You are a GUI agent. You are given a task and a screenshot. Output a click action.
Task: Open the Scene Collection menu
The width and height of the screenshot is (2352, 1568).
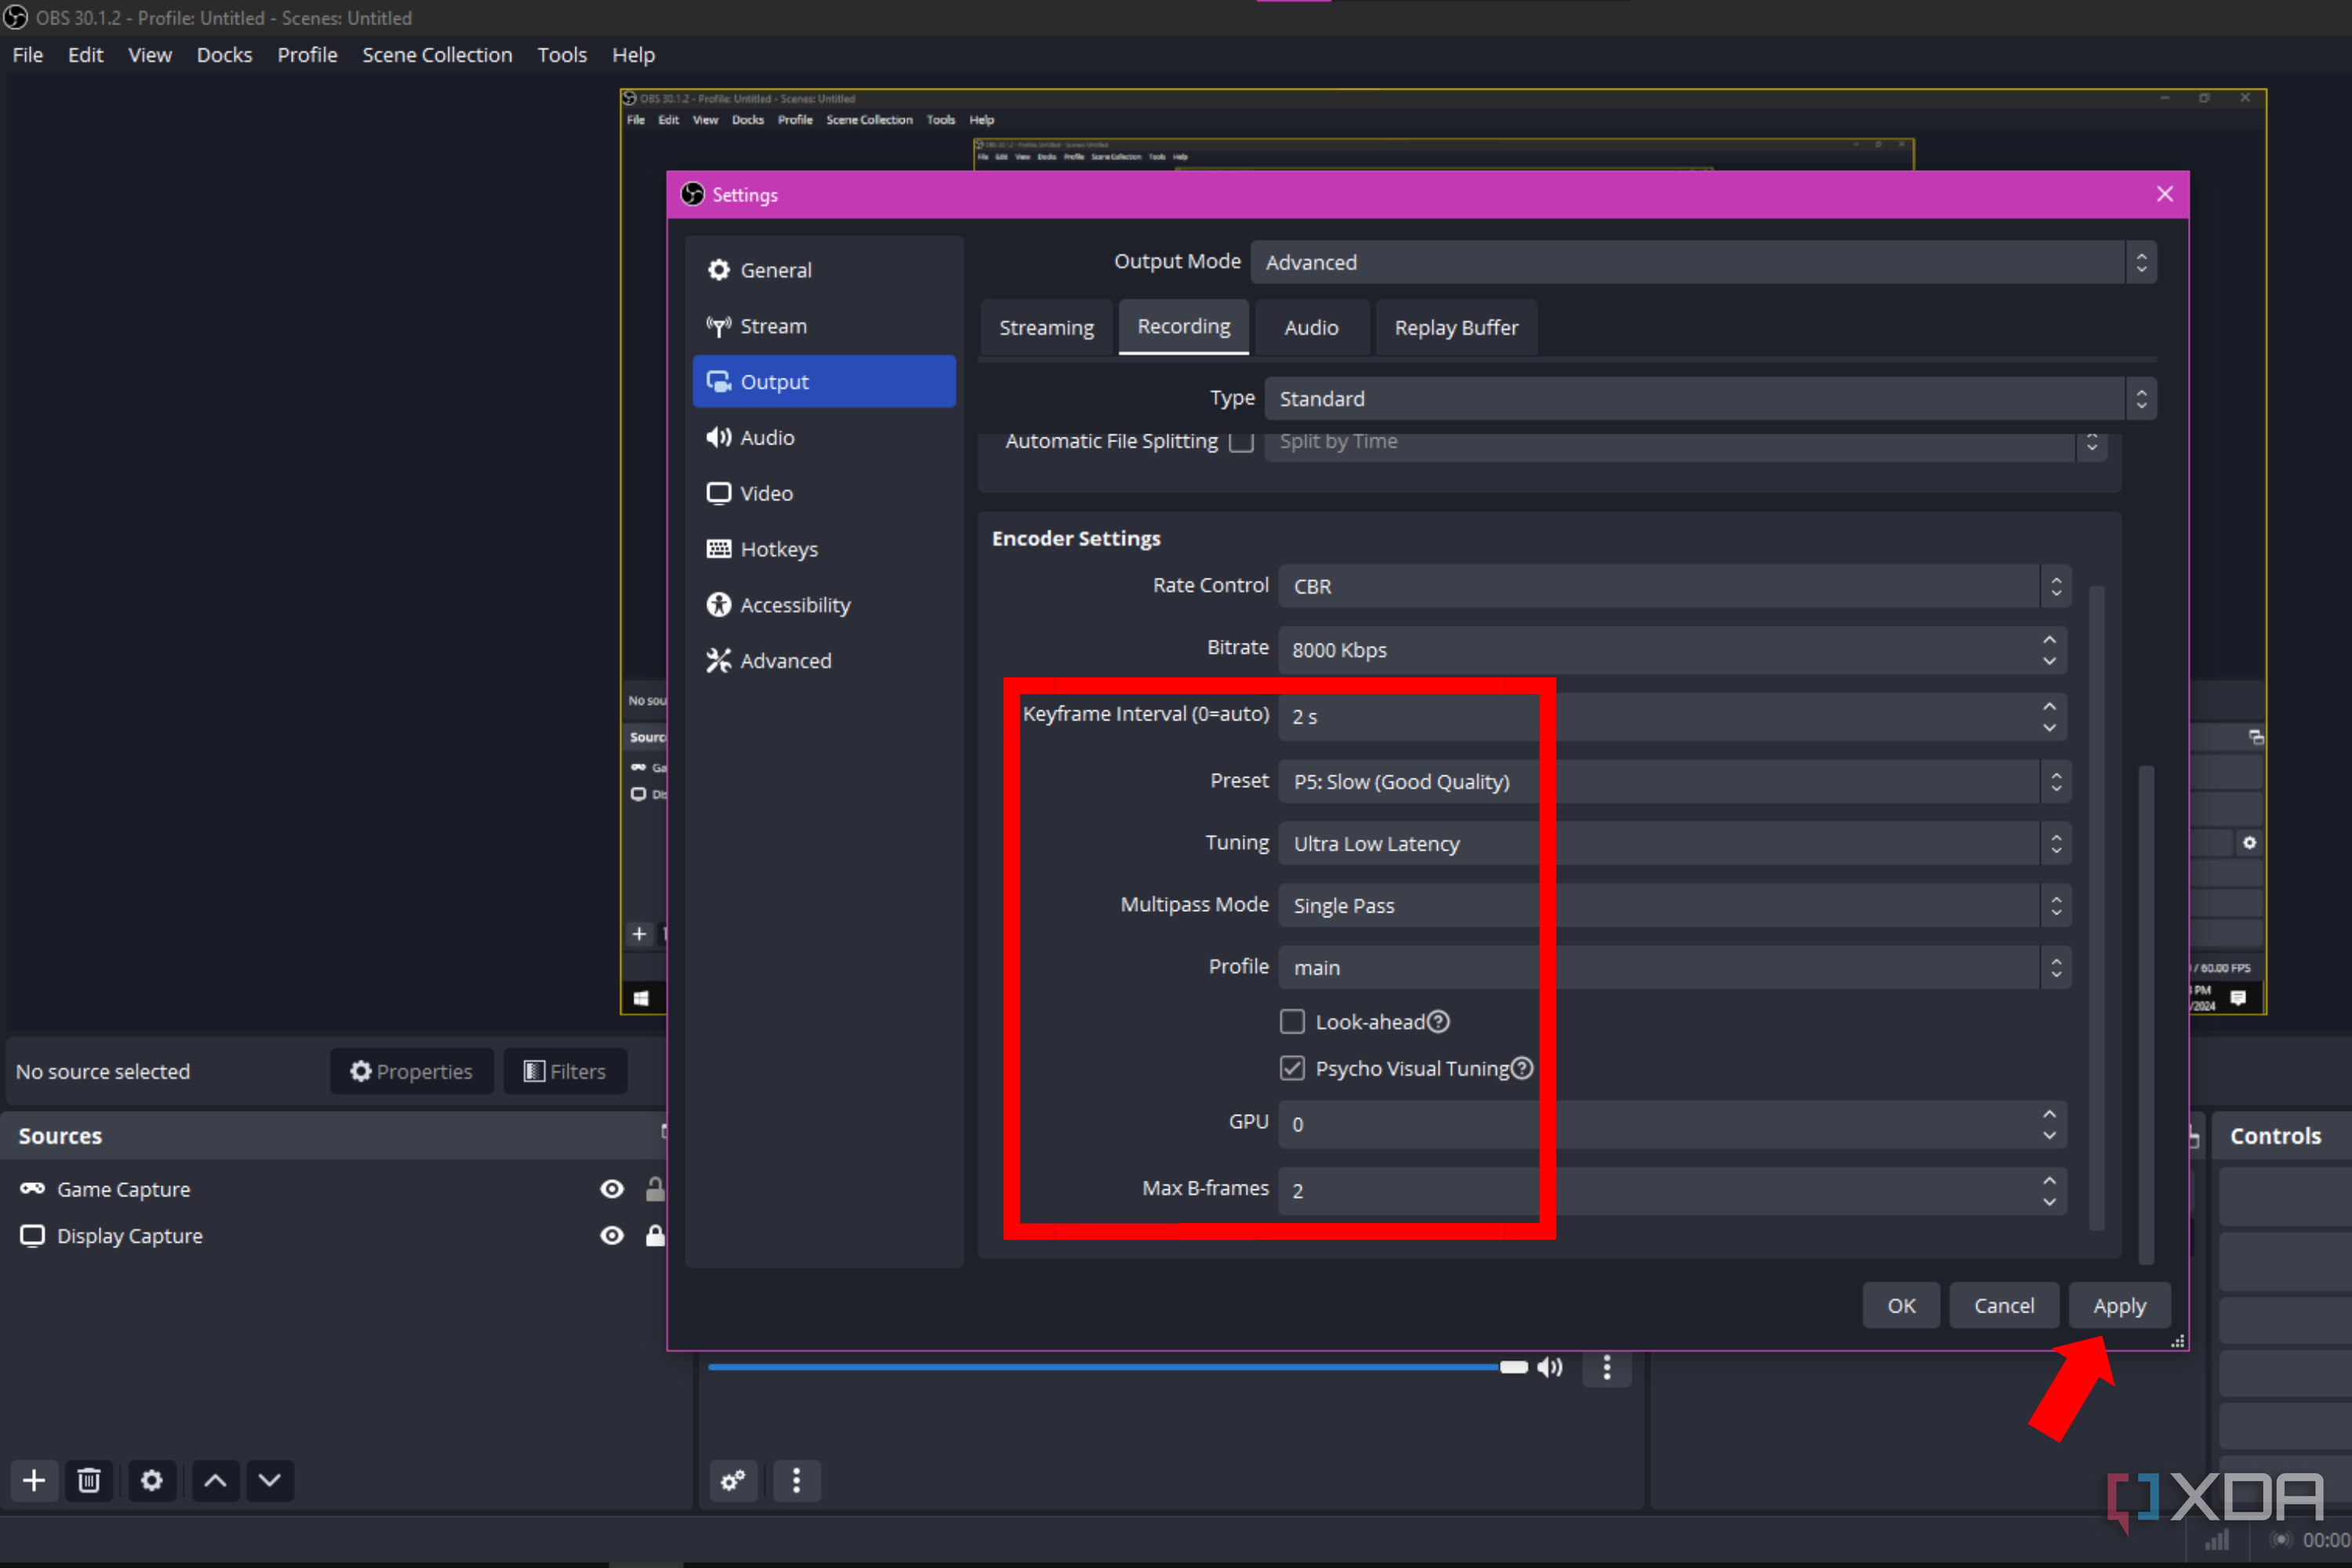click(437, 55)
